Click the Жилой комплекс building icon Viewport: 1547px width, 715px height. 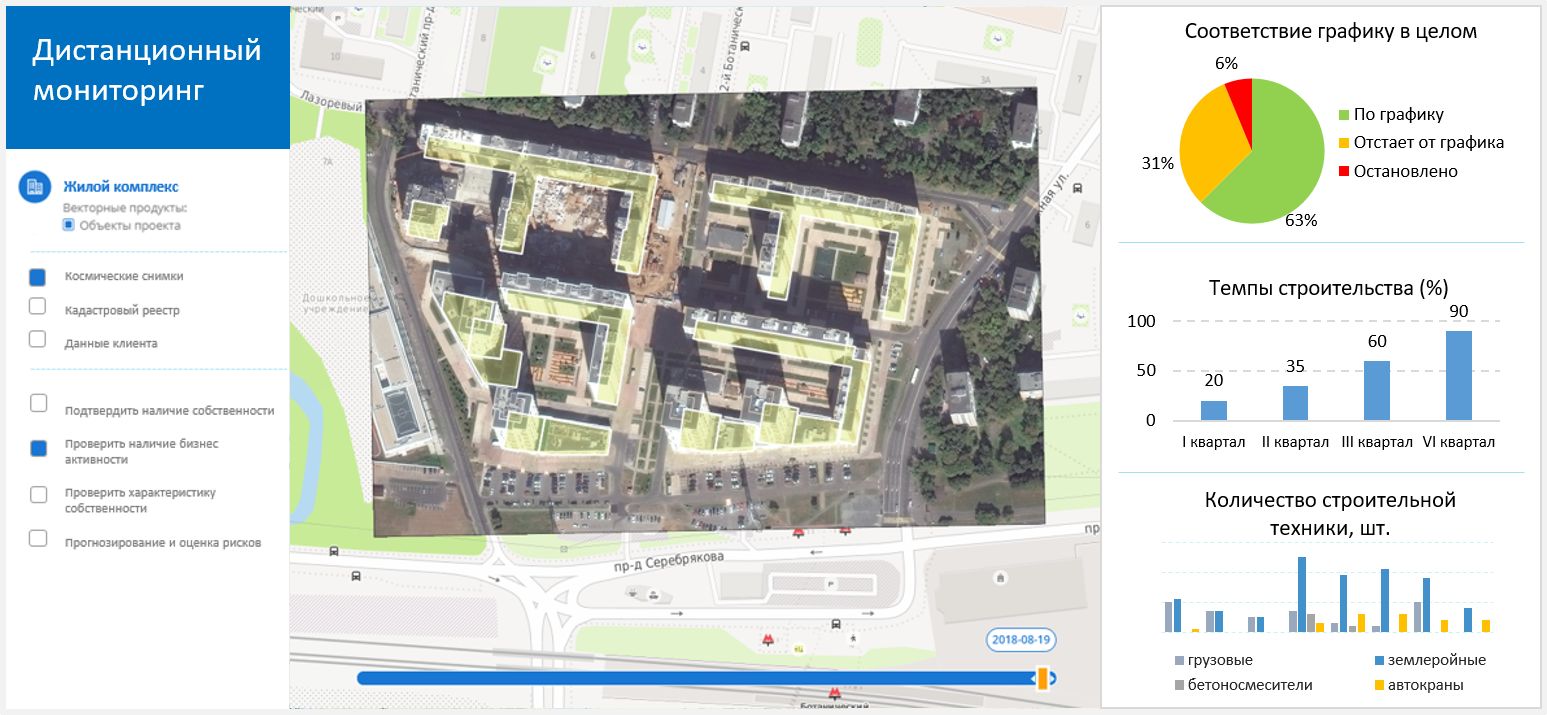point(34,187)
